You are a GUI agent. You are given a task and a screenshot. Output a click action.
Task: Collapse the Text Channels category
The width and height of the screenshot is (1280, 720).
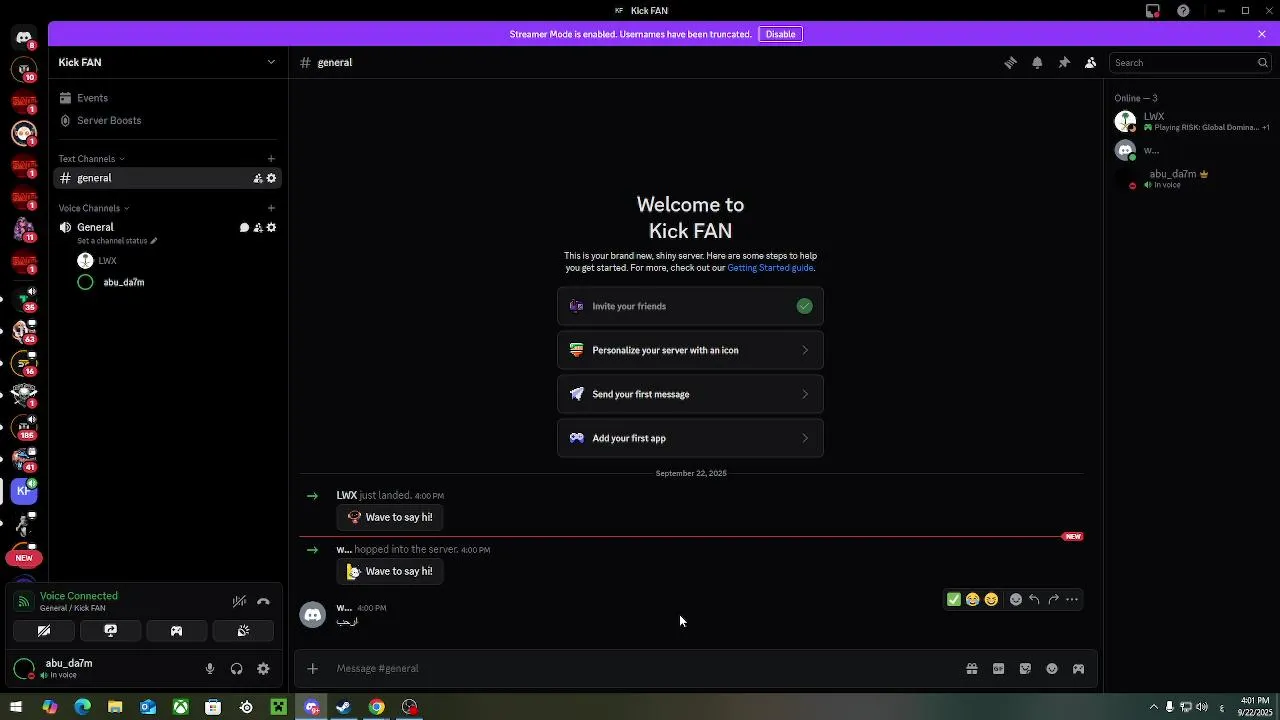pos(91,159)
